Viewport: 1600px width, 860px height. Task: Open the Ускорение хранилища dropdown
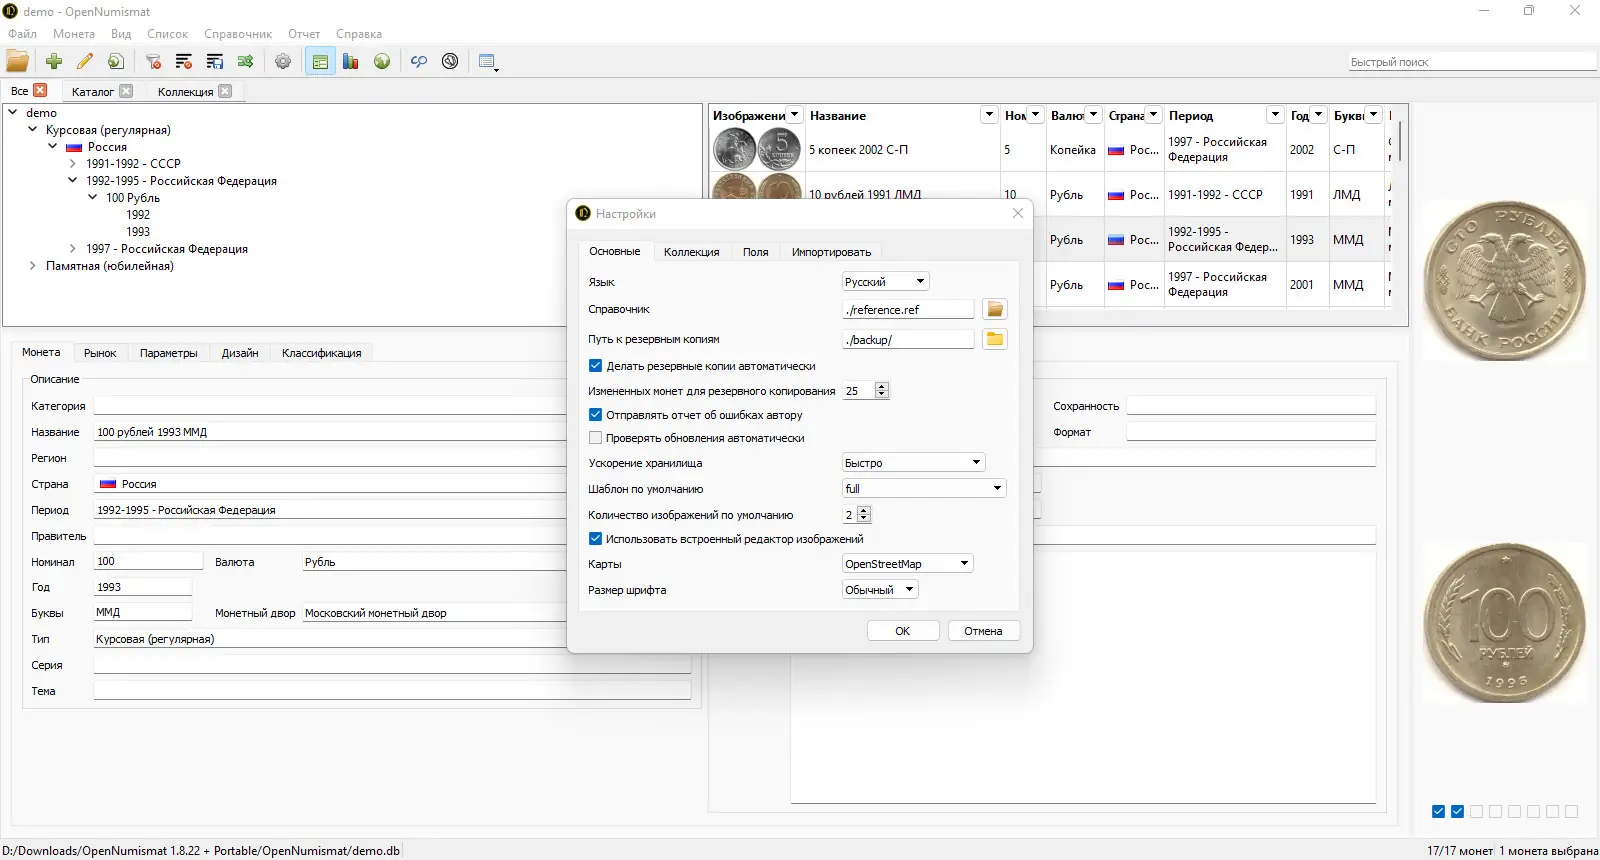[914, 463]
